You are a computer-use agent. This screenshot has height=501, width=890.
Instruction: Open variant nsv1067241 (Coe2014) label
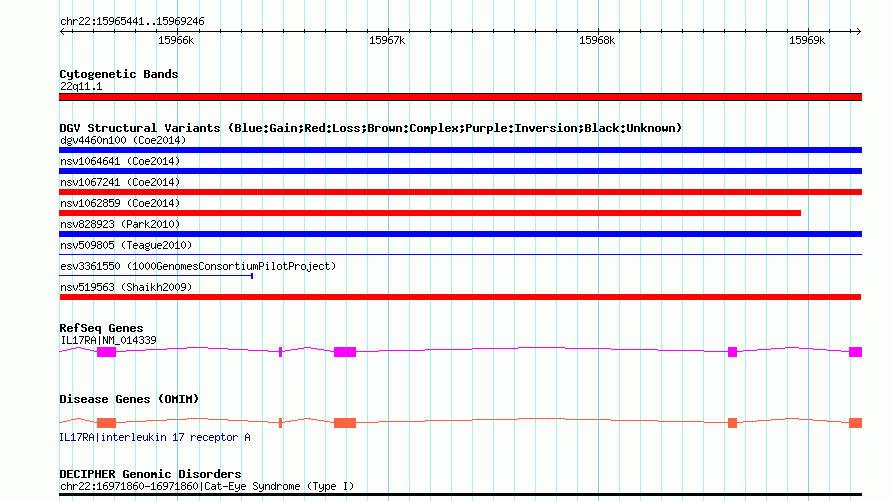(x=120, y=182)
